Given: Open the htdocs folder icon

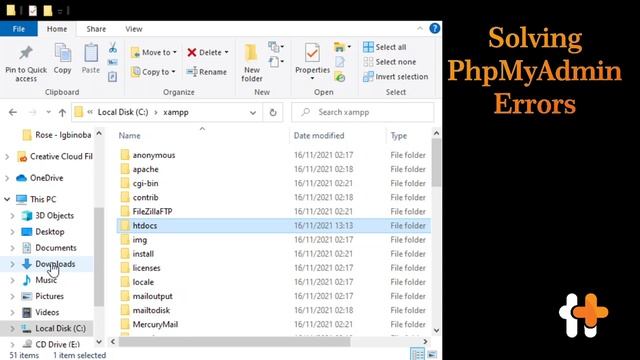Looking at the screenshot, I should point(125,225).
